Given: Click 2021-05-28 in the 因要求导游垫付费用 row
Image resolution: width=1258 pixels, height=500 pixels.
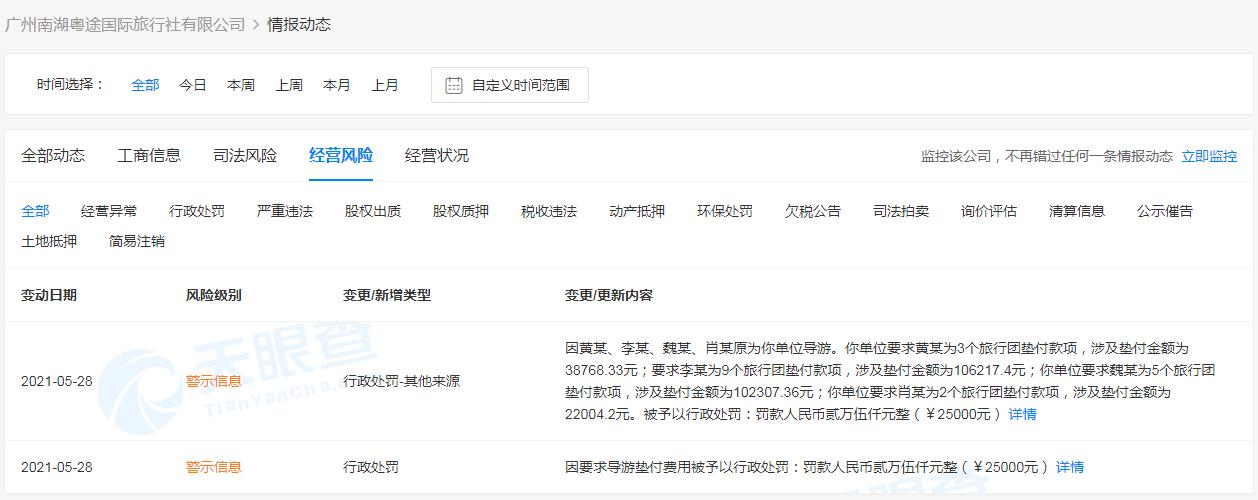Looking at the screenshot, I should 56,467.
